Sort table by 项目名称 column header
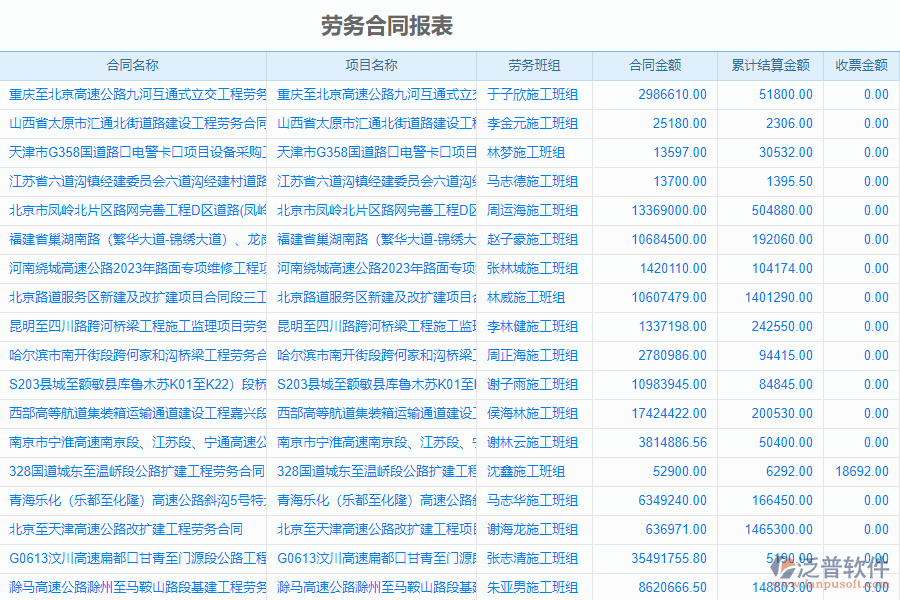 [370, 65]
